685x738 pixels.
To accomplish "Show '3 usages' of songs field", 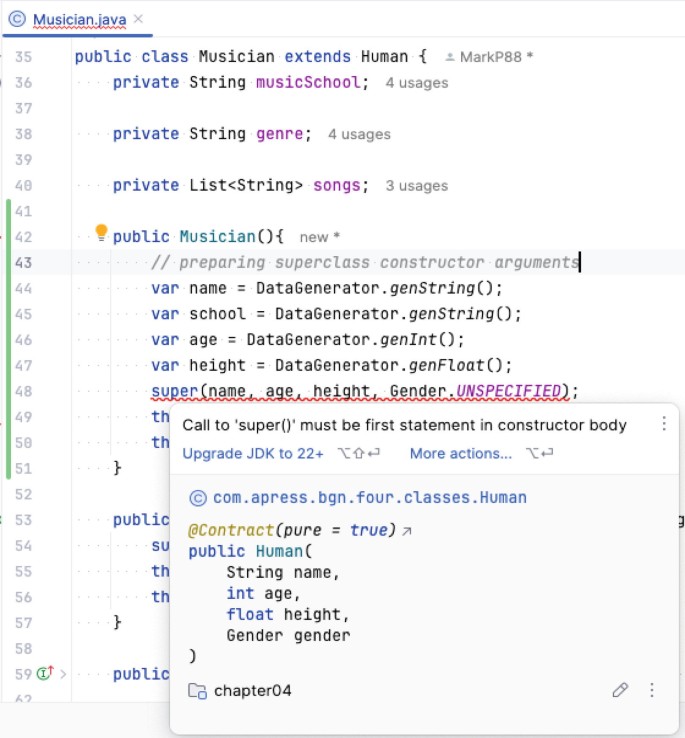I will (x=417, y=185).
